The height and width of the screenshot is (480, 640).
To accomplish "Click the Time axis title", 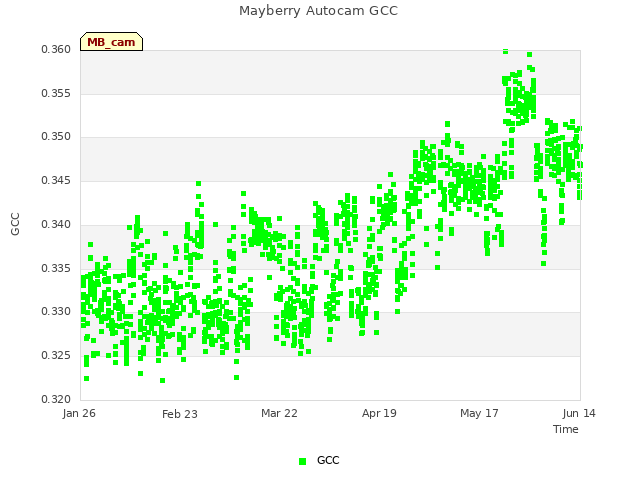I will [x=566, y=429].
